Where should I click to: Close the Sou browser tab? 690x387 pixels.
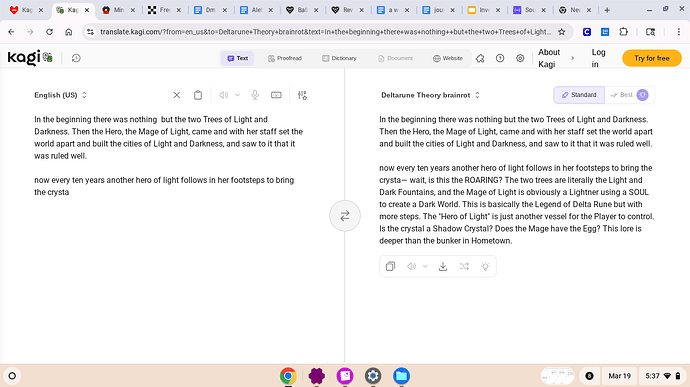coord(543,10)
